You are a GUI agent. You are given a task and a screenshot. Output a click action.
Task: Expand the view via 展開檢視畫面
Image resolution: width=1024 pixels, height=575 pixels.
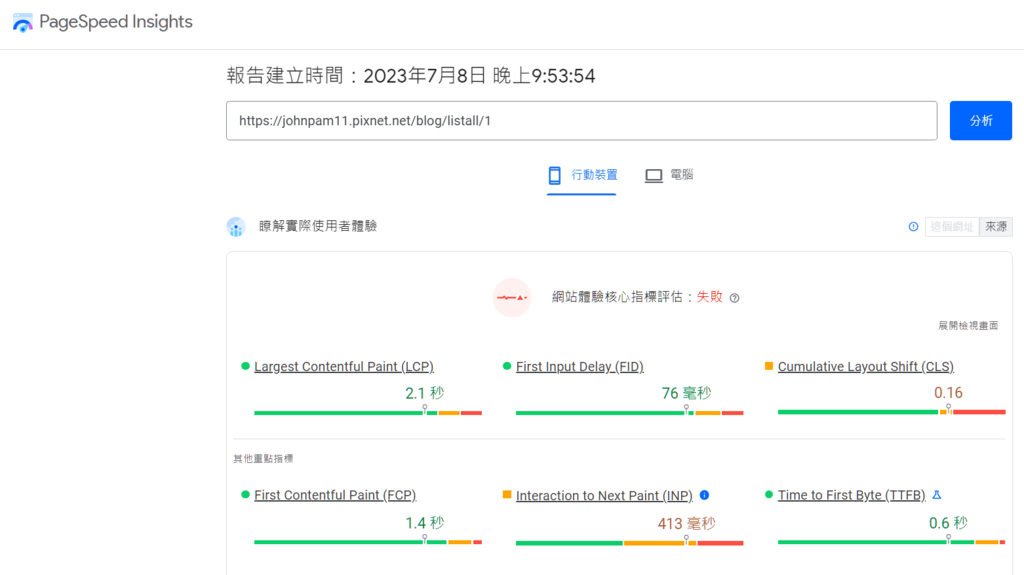[x=968, y=325]
